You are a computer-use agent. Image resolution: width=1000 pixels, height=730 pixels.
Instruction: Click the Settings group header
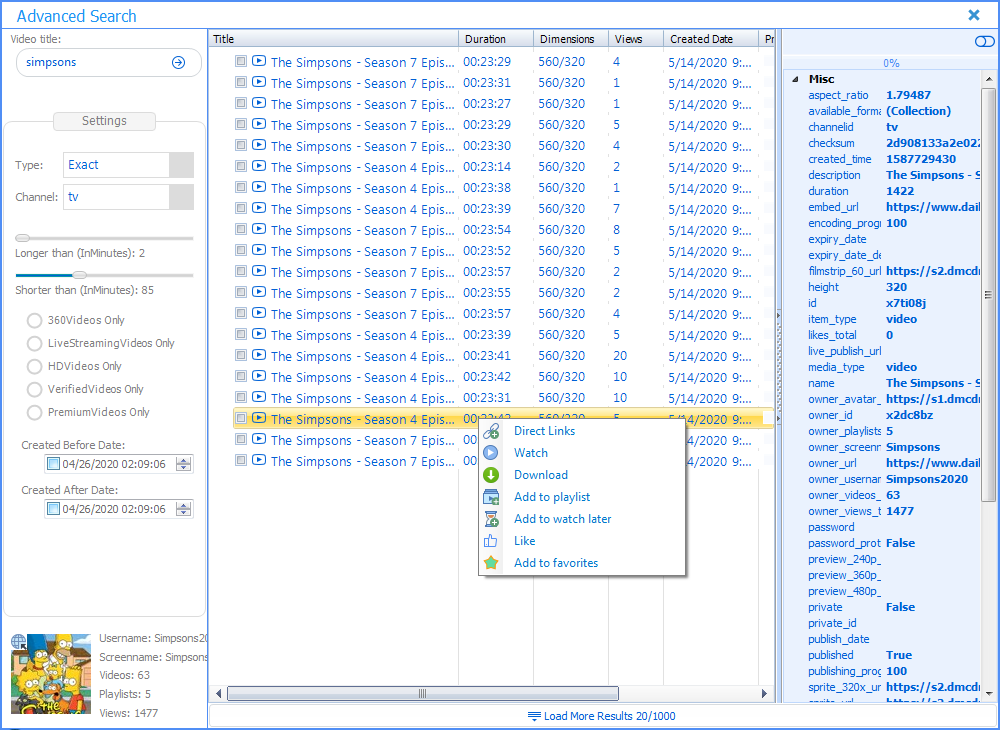tap(104, 121)
